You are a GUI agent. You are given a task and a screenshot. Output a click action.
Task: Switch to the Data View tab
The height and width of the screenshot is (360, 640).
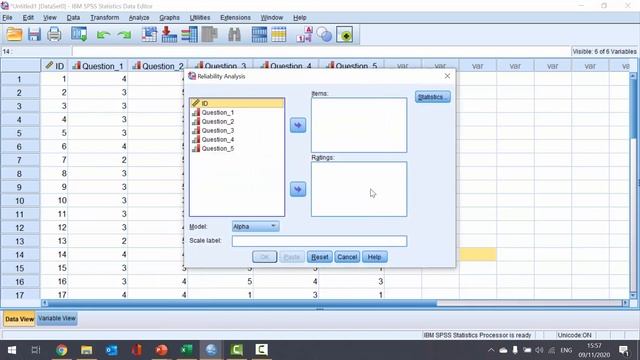[19, 319]
